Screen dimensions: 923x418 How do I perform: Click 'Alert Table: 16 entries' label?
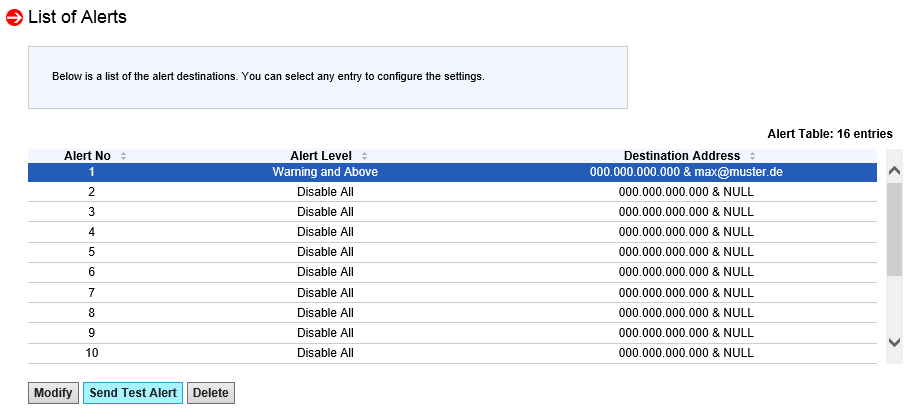pos(830,134)
